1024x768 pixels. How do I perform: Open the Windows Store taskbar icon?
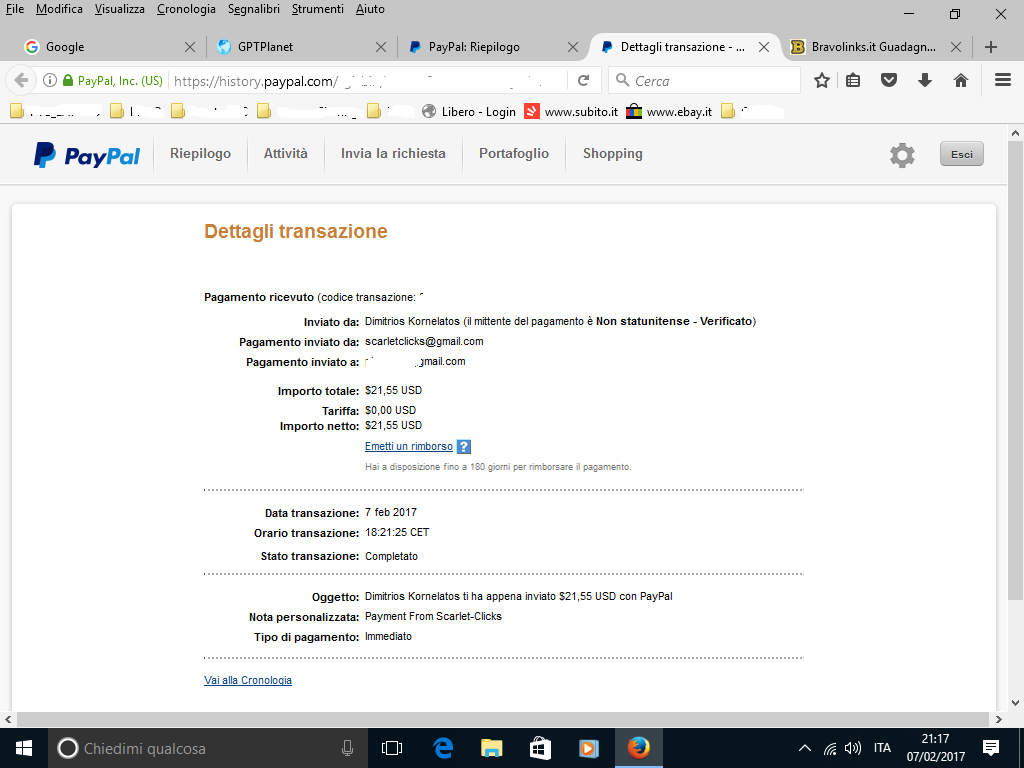[x=540, y=748]
